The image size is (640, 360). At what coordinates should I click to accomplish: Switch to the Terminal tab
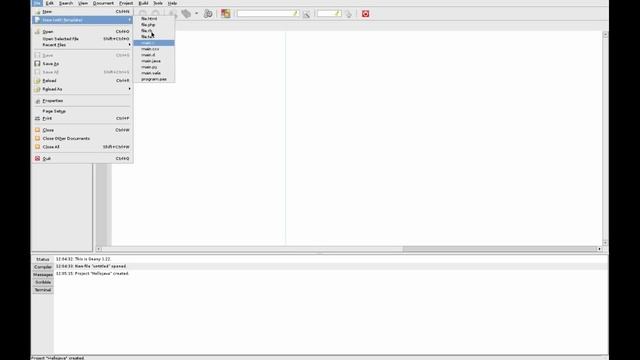click(x=43, y=290)
